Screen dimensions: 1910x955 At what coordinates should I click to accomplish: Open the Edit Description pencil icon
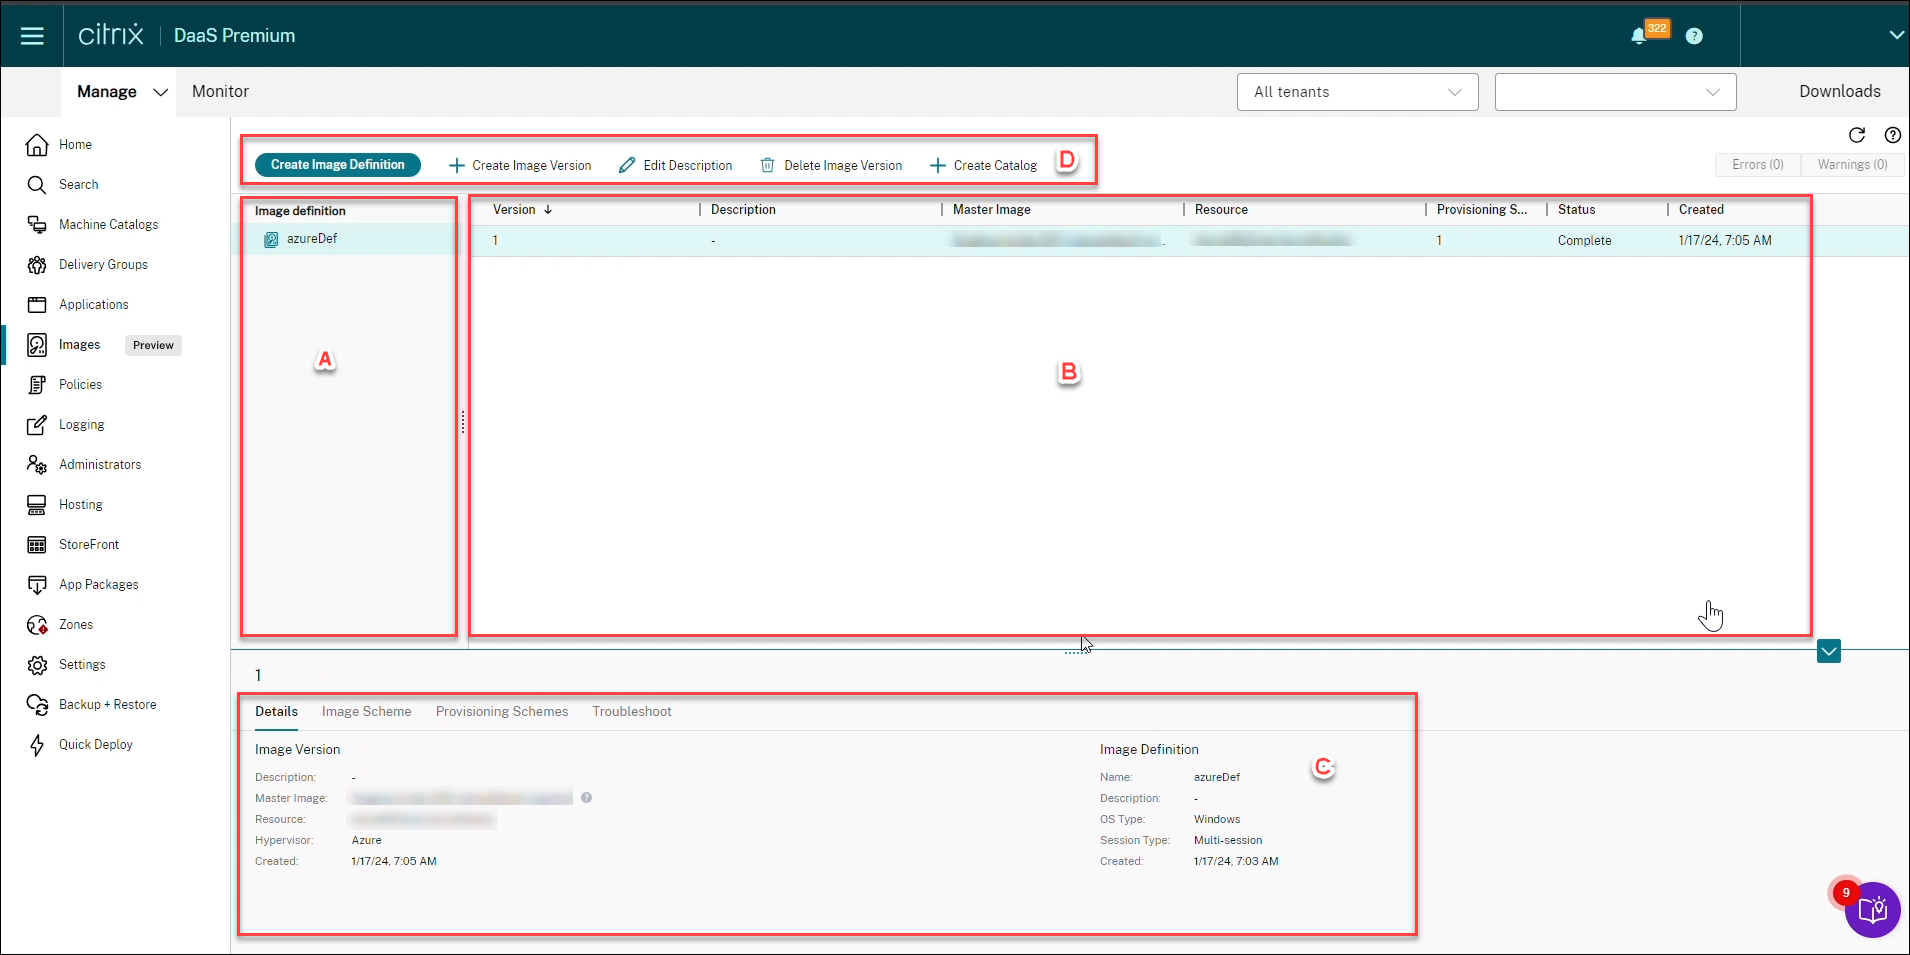(628, 165)
